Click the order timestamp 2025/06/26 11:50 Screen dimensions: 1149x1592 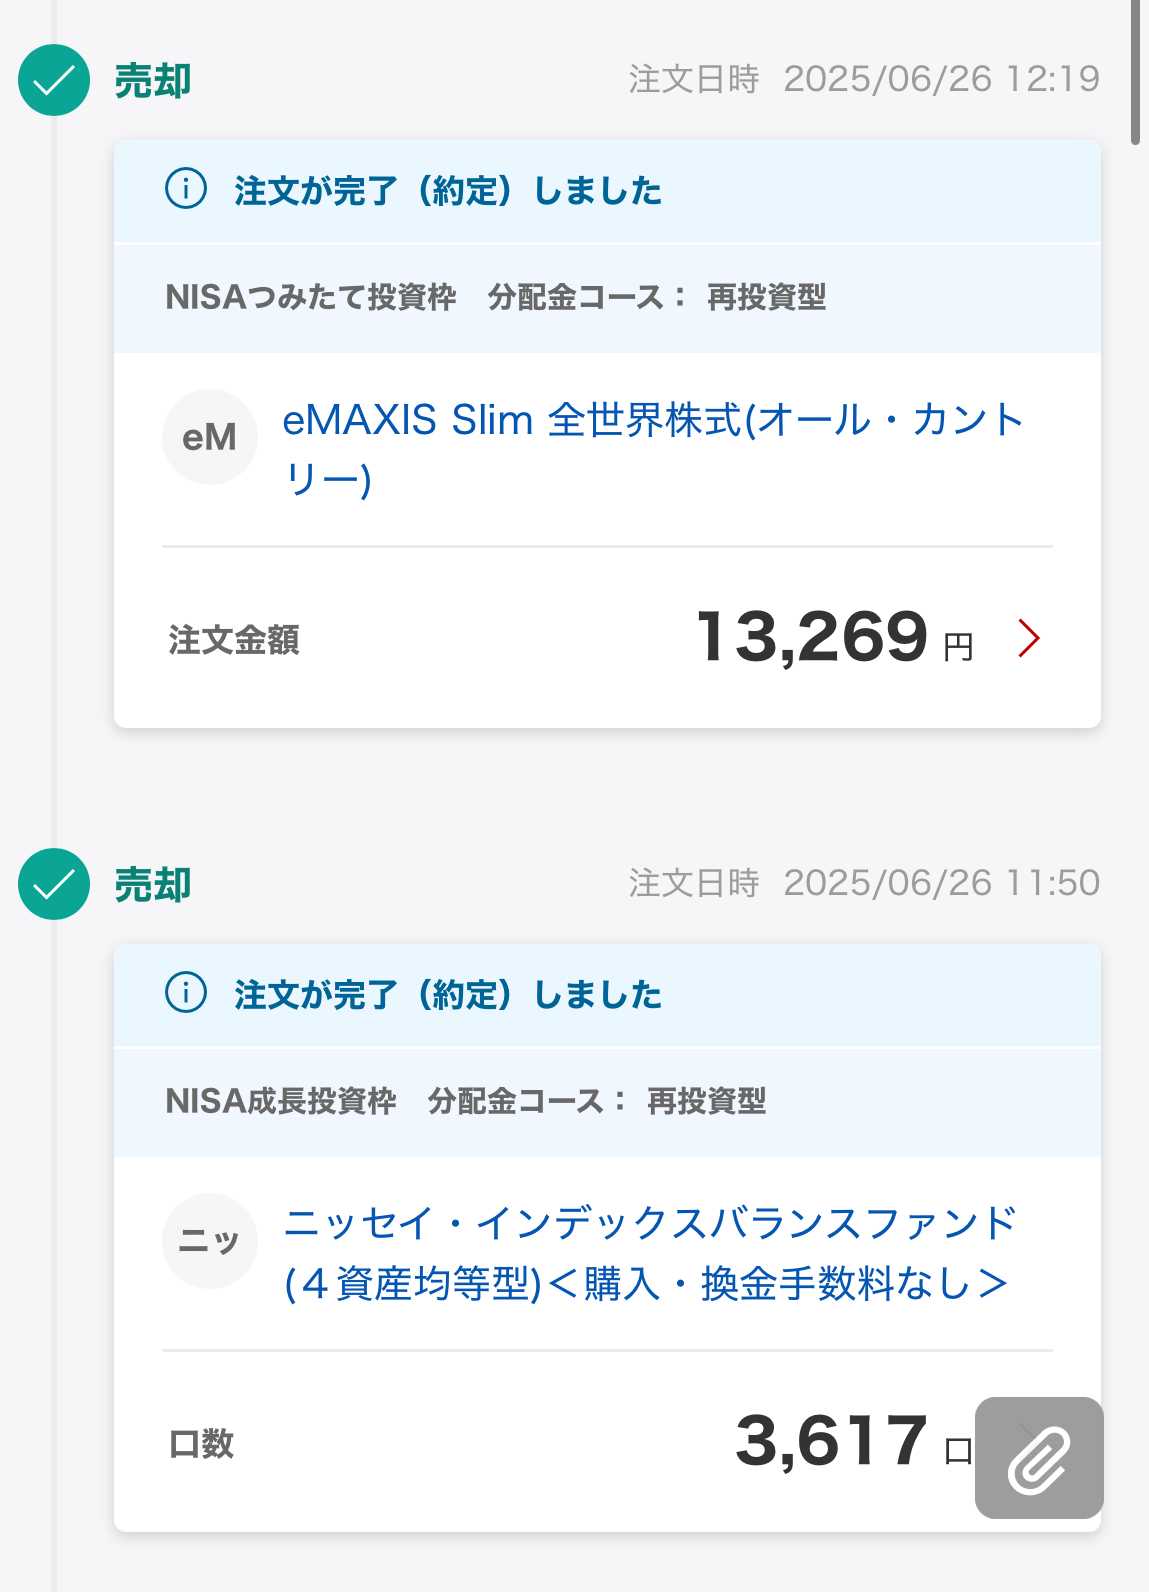[941, 882]
